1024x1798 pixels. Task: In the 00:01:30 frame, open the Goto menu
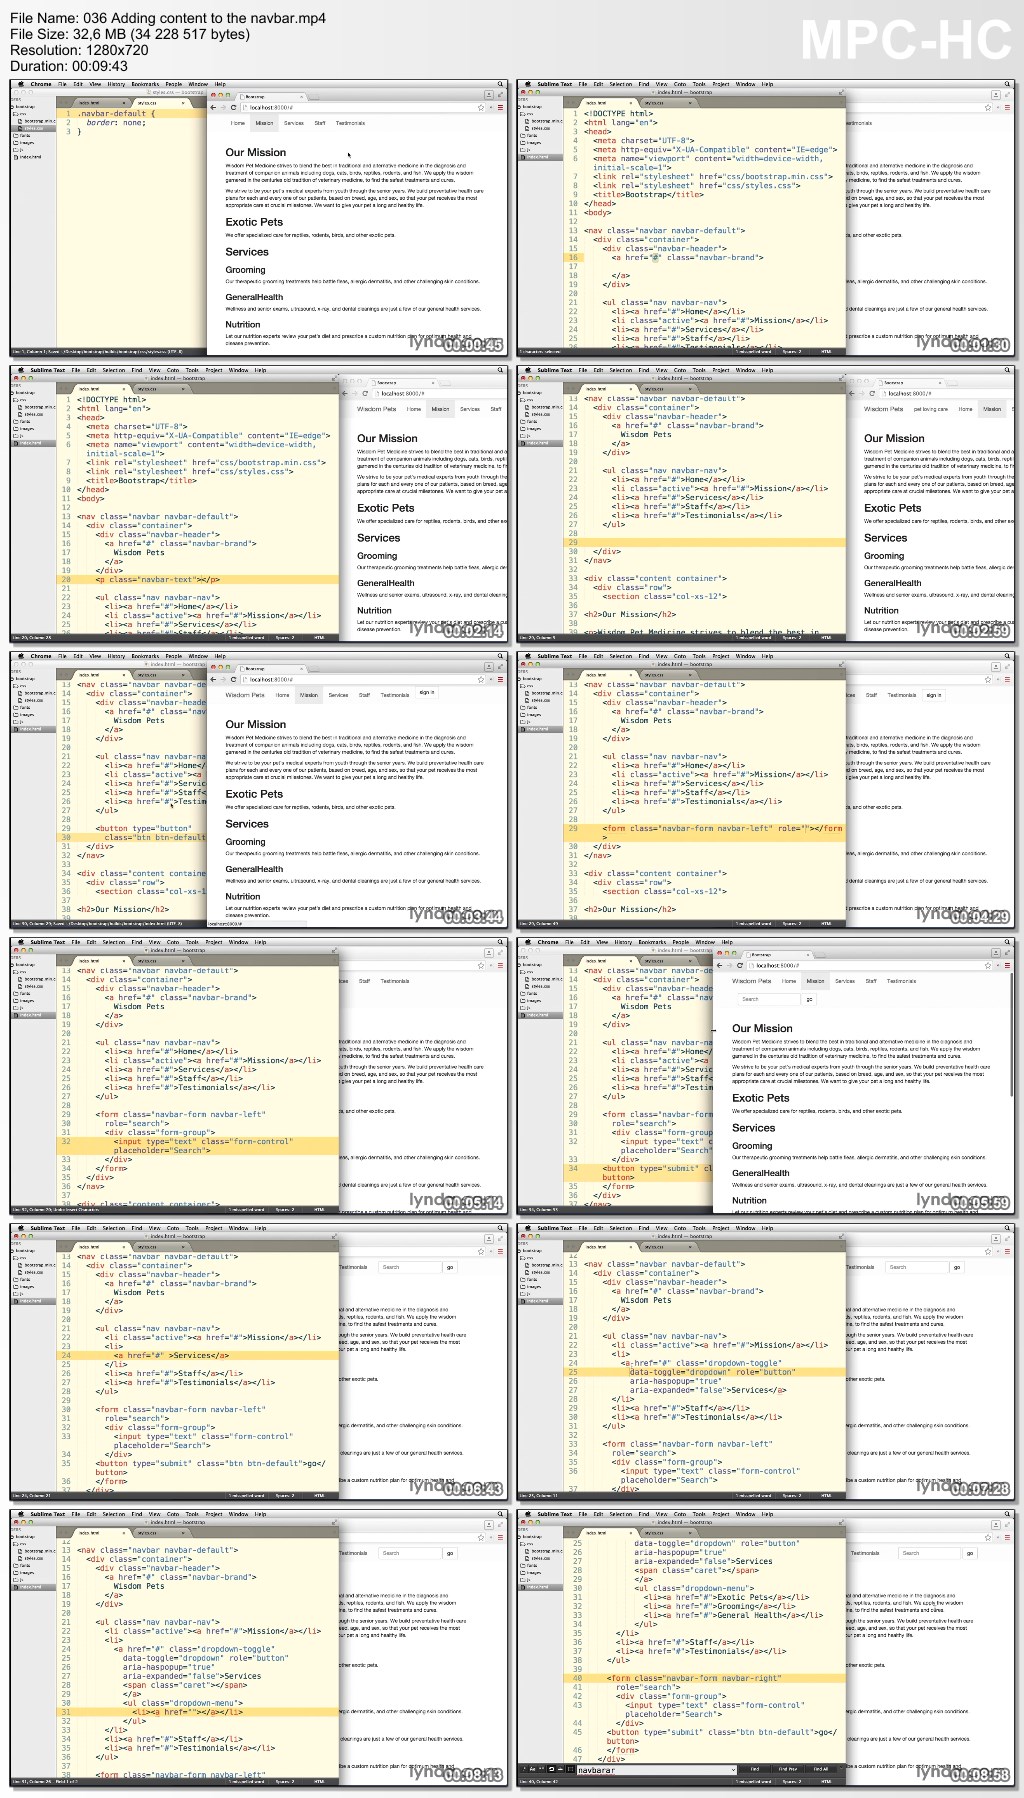click(680, 84)
